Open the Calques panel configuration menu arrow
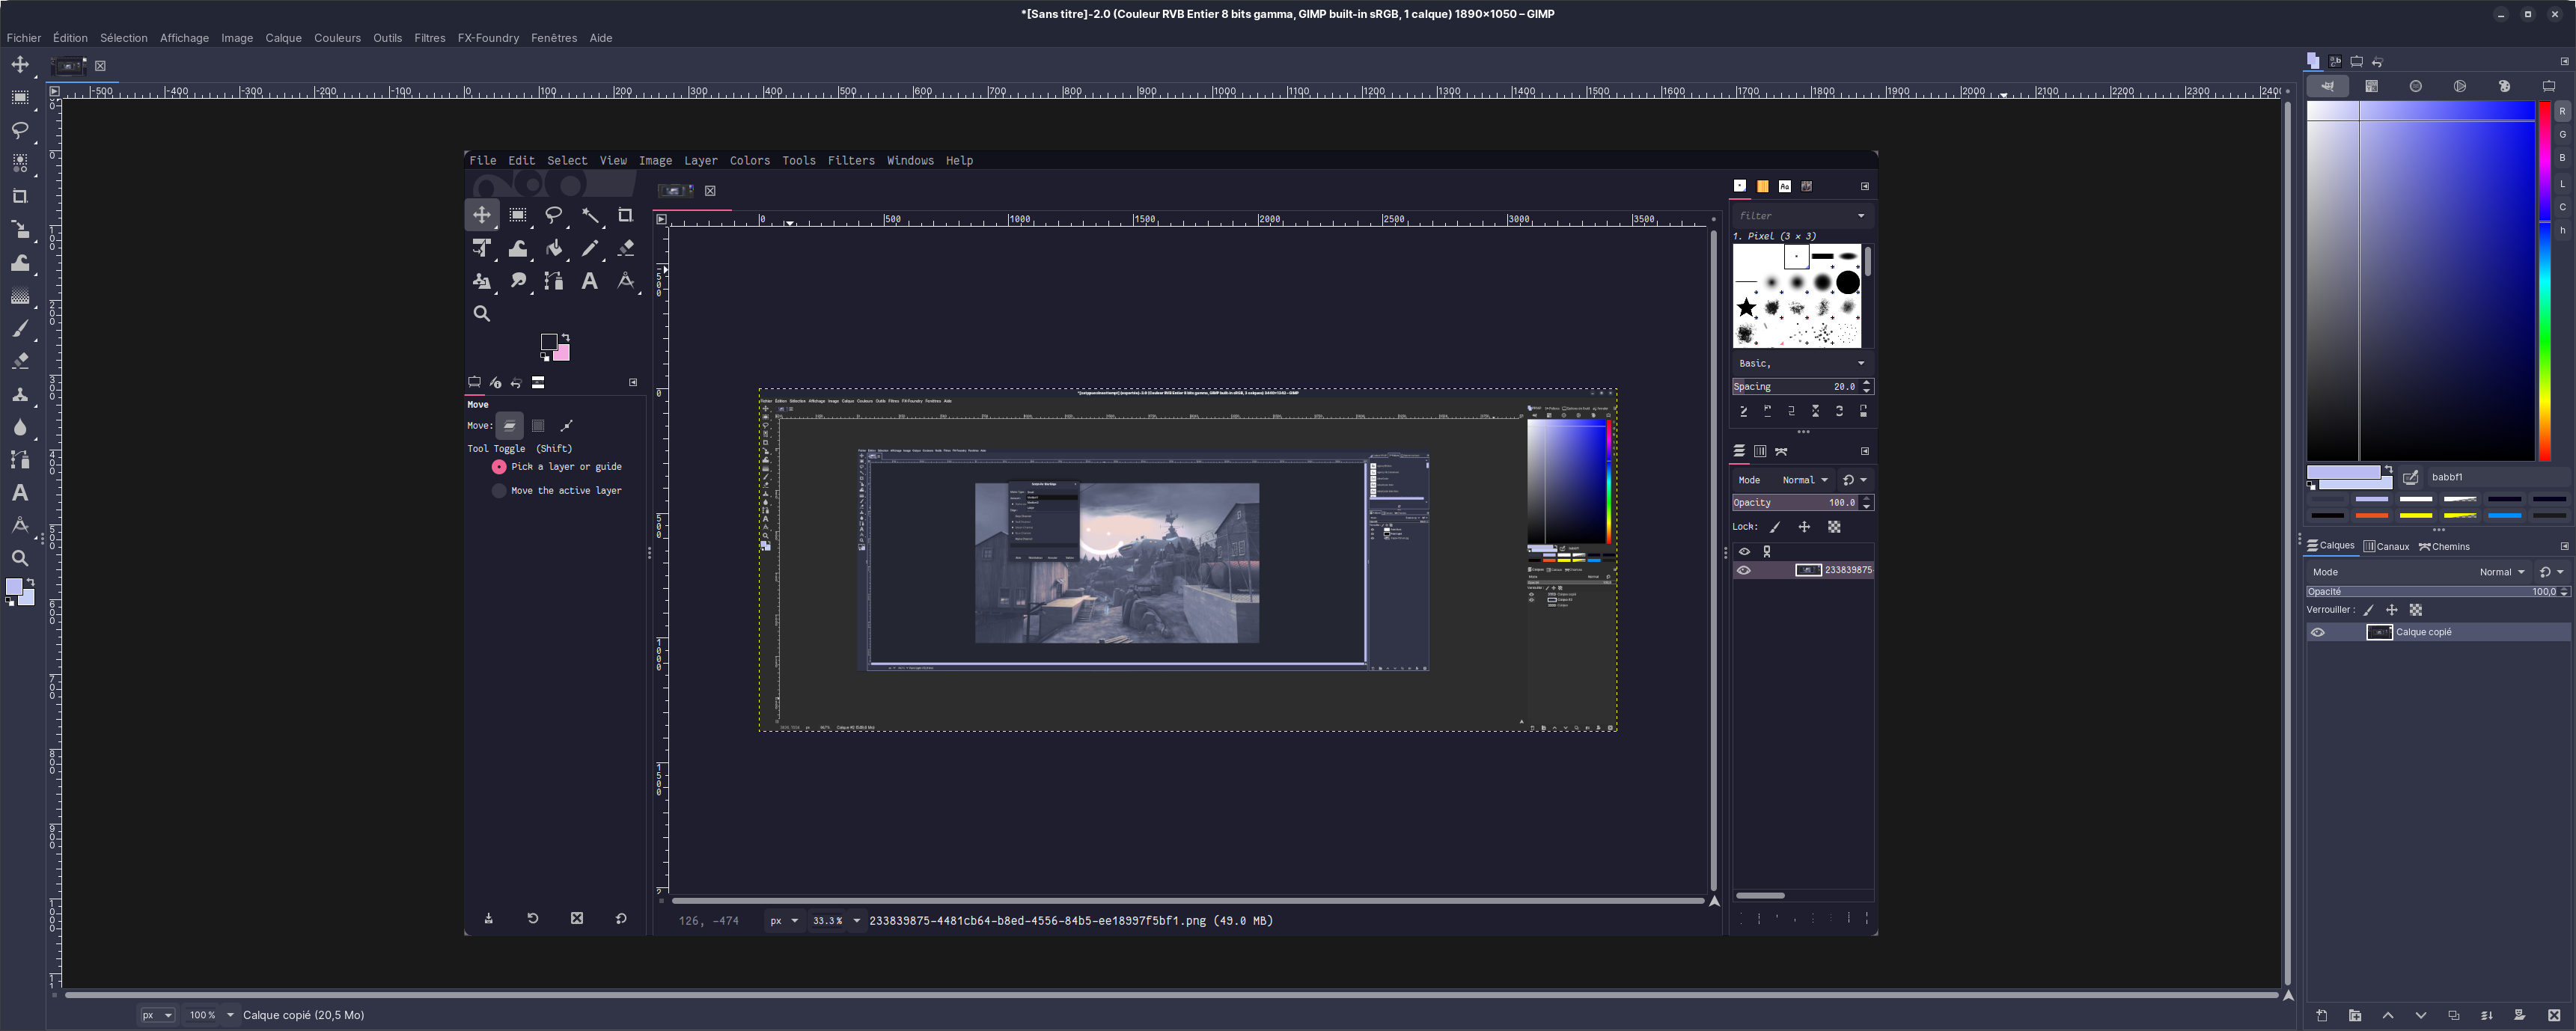 coord(2564,546)
